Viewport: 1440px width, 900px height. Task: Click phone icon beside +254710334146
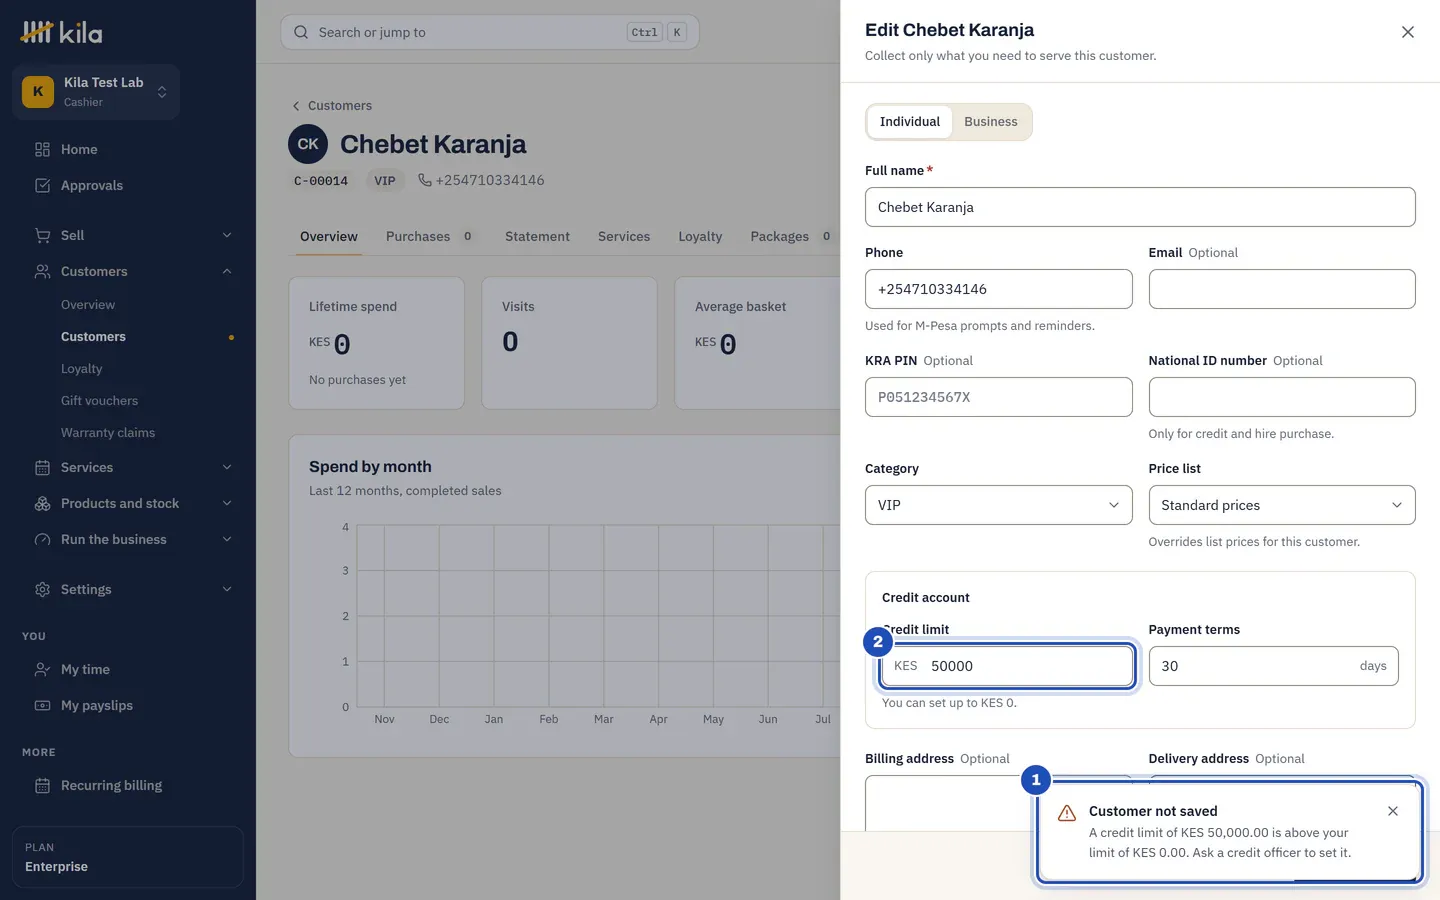click(x=425, y=180)
